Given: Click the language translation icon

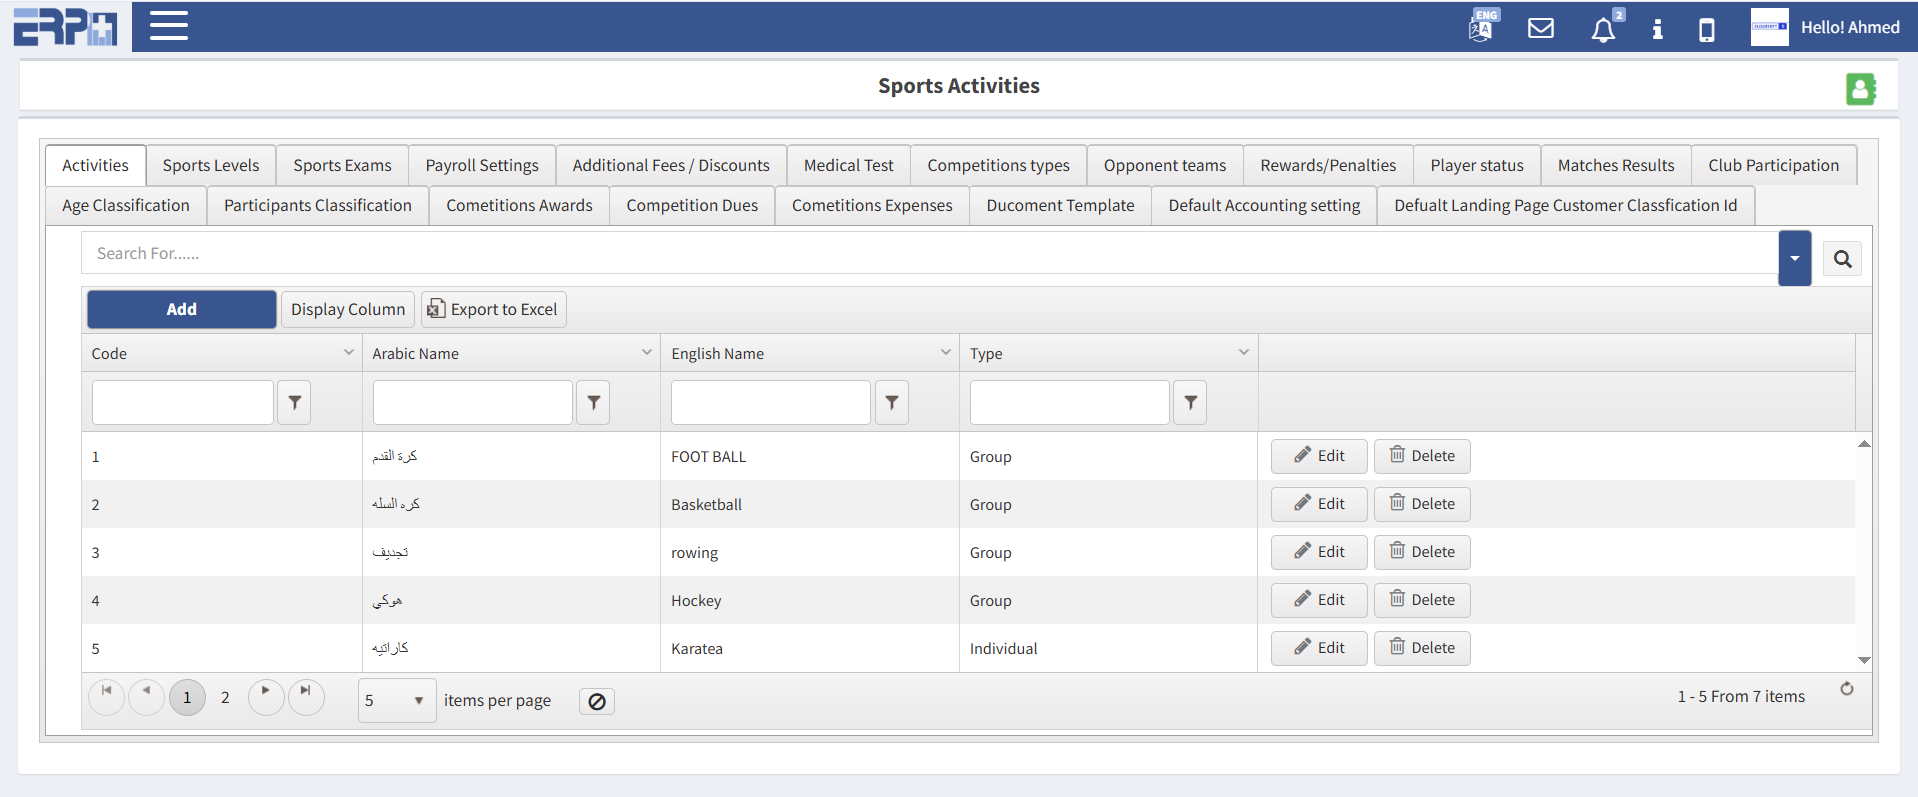Looking at the screenshot, I should tap(1481, 27).
